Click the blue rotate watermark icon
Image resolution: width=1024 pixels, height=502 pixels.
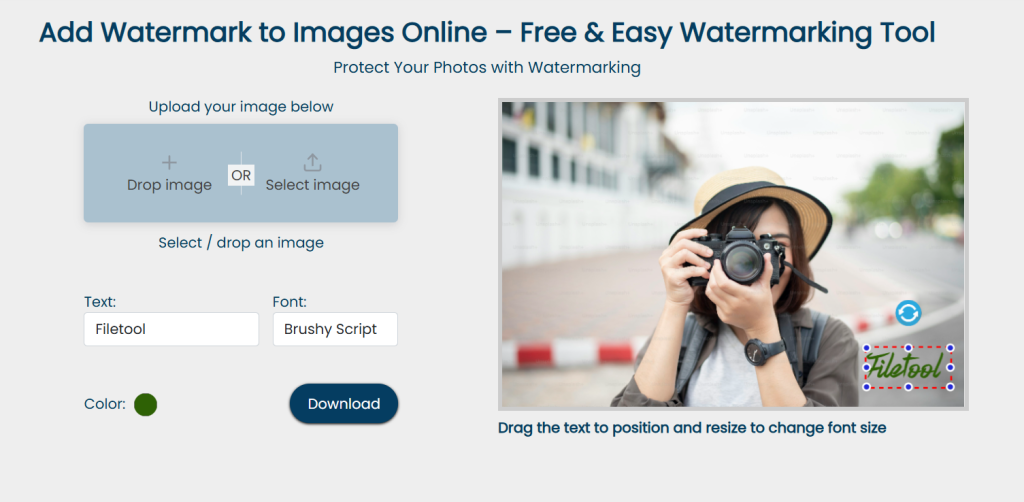(x=908, y=313)
